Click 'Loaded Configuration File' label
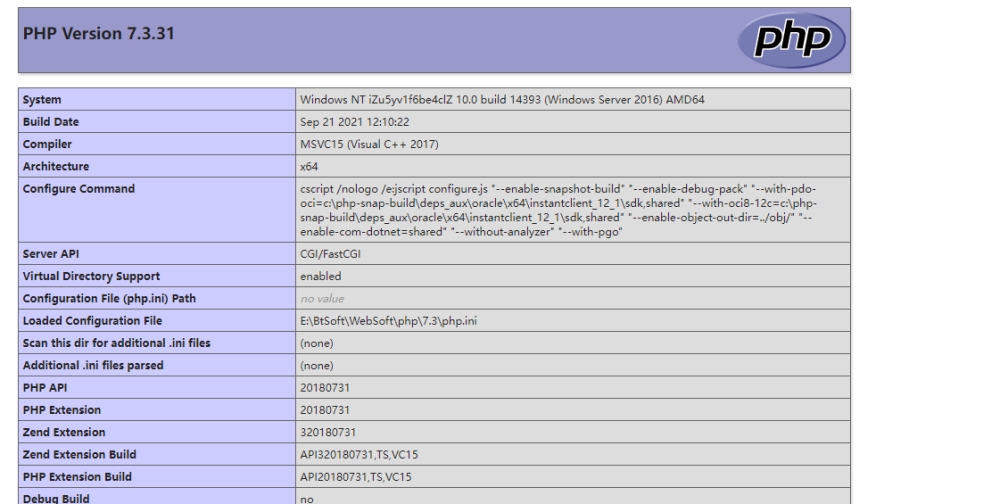The image size is (1000, 504). pos(92,321)
